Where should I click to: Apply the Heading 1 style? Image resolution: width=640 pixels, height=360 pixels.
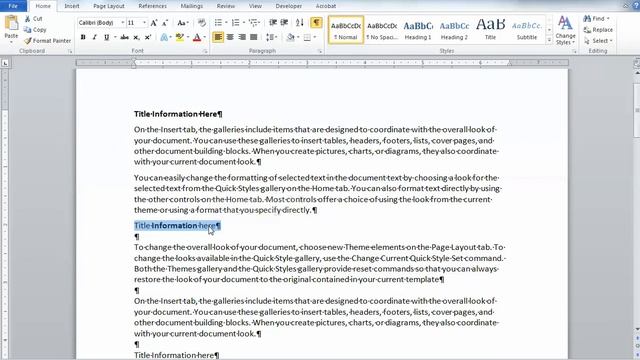click(418, 30)
